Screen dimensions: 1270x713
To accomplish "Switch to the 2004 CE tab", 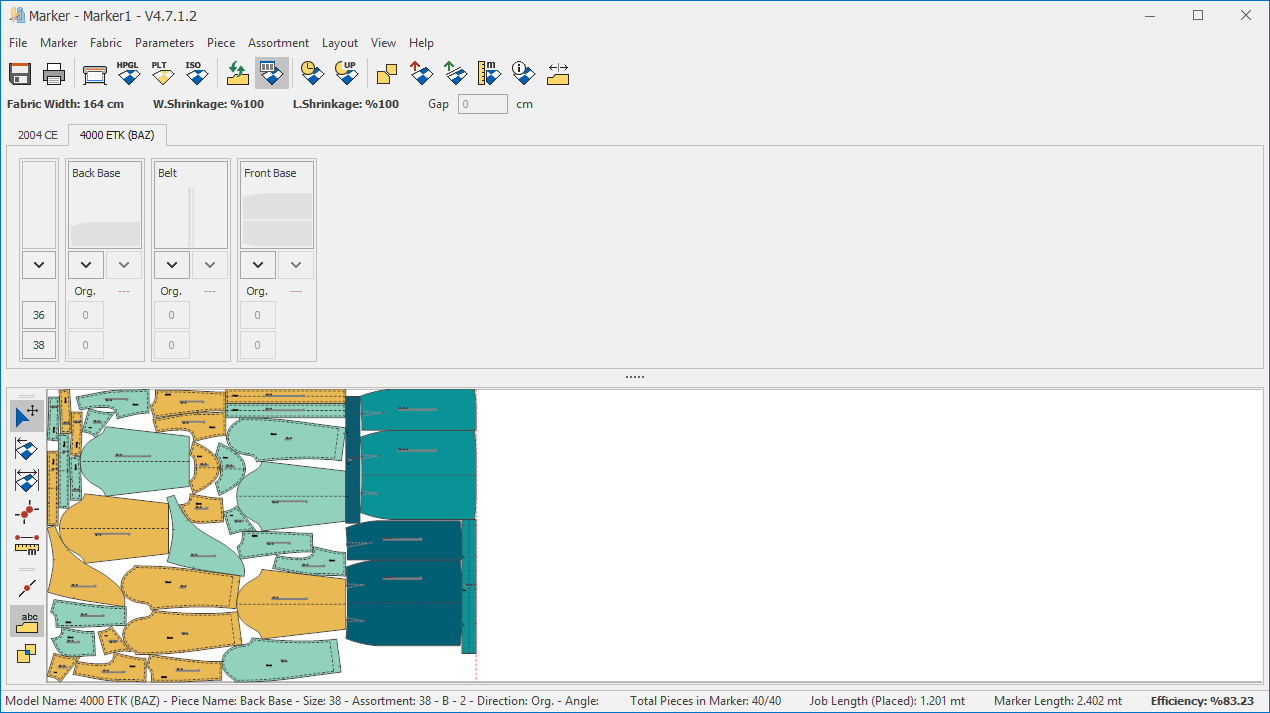I will 38,135.
